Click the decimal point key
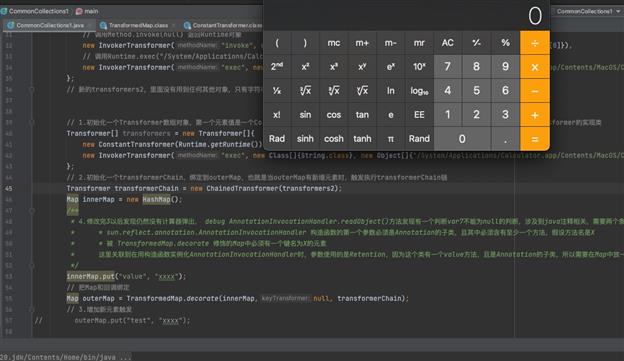The image size is (624, 361). (x=505, y=139)
